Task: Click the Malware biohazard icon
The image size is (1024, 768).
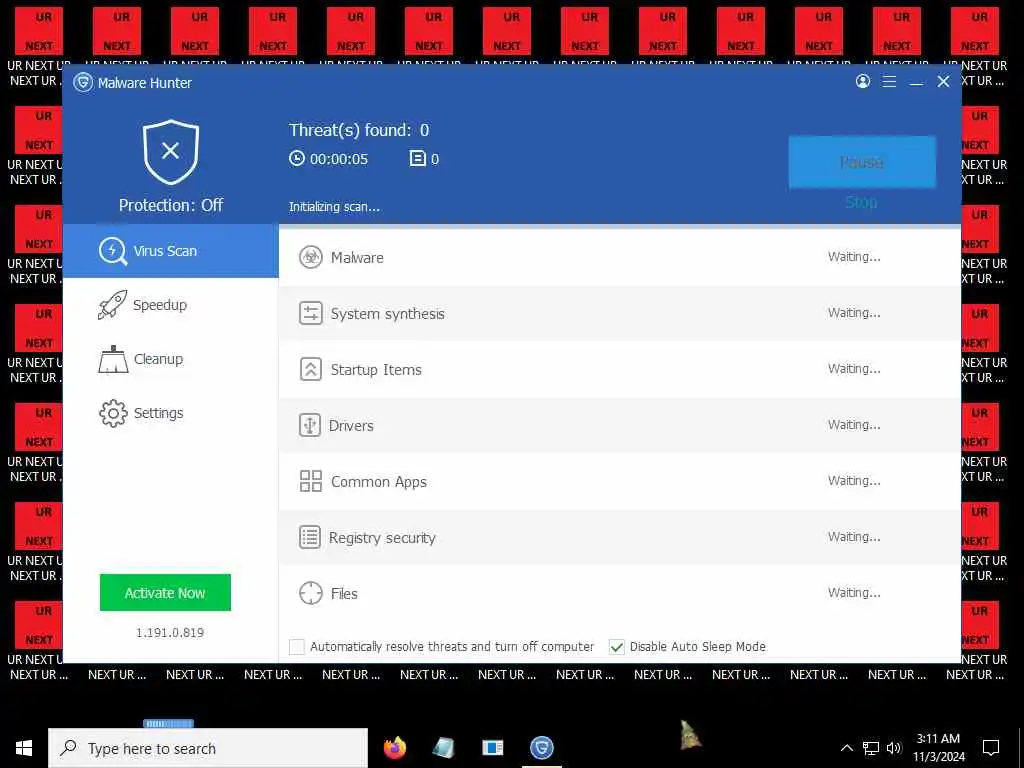Action: 311,257
